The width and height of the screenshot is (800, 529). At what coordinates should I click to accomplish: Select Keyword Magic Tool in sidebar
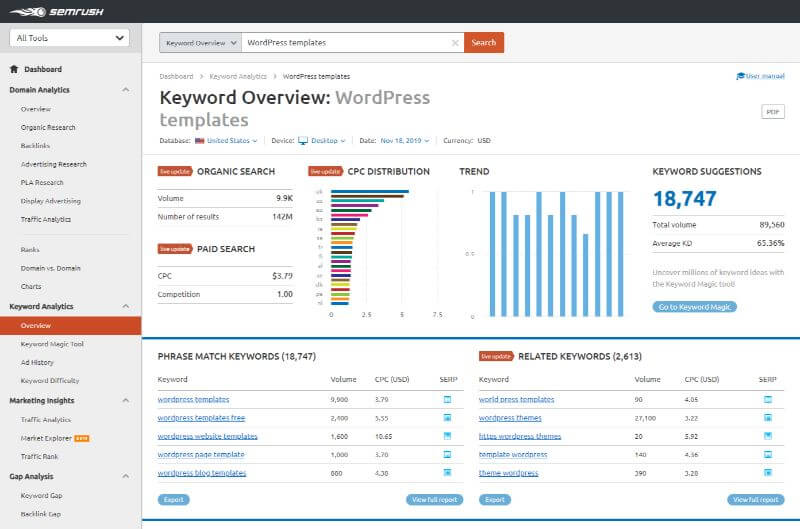[x=52, y=344]
